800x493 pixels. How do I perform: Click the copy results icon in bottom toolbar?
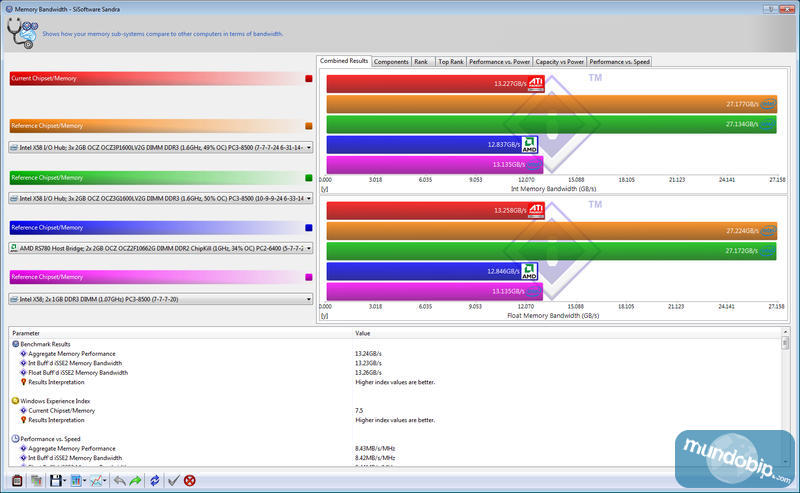coord(36,480)
